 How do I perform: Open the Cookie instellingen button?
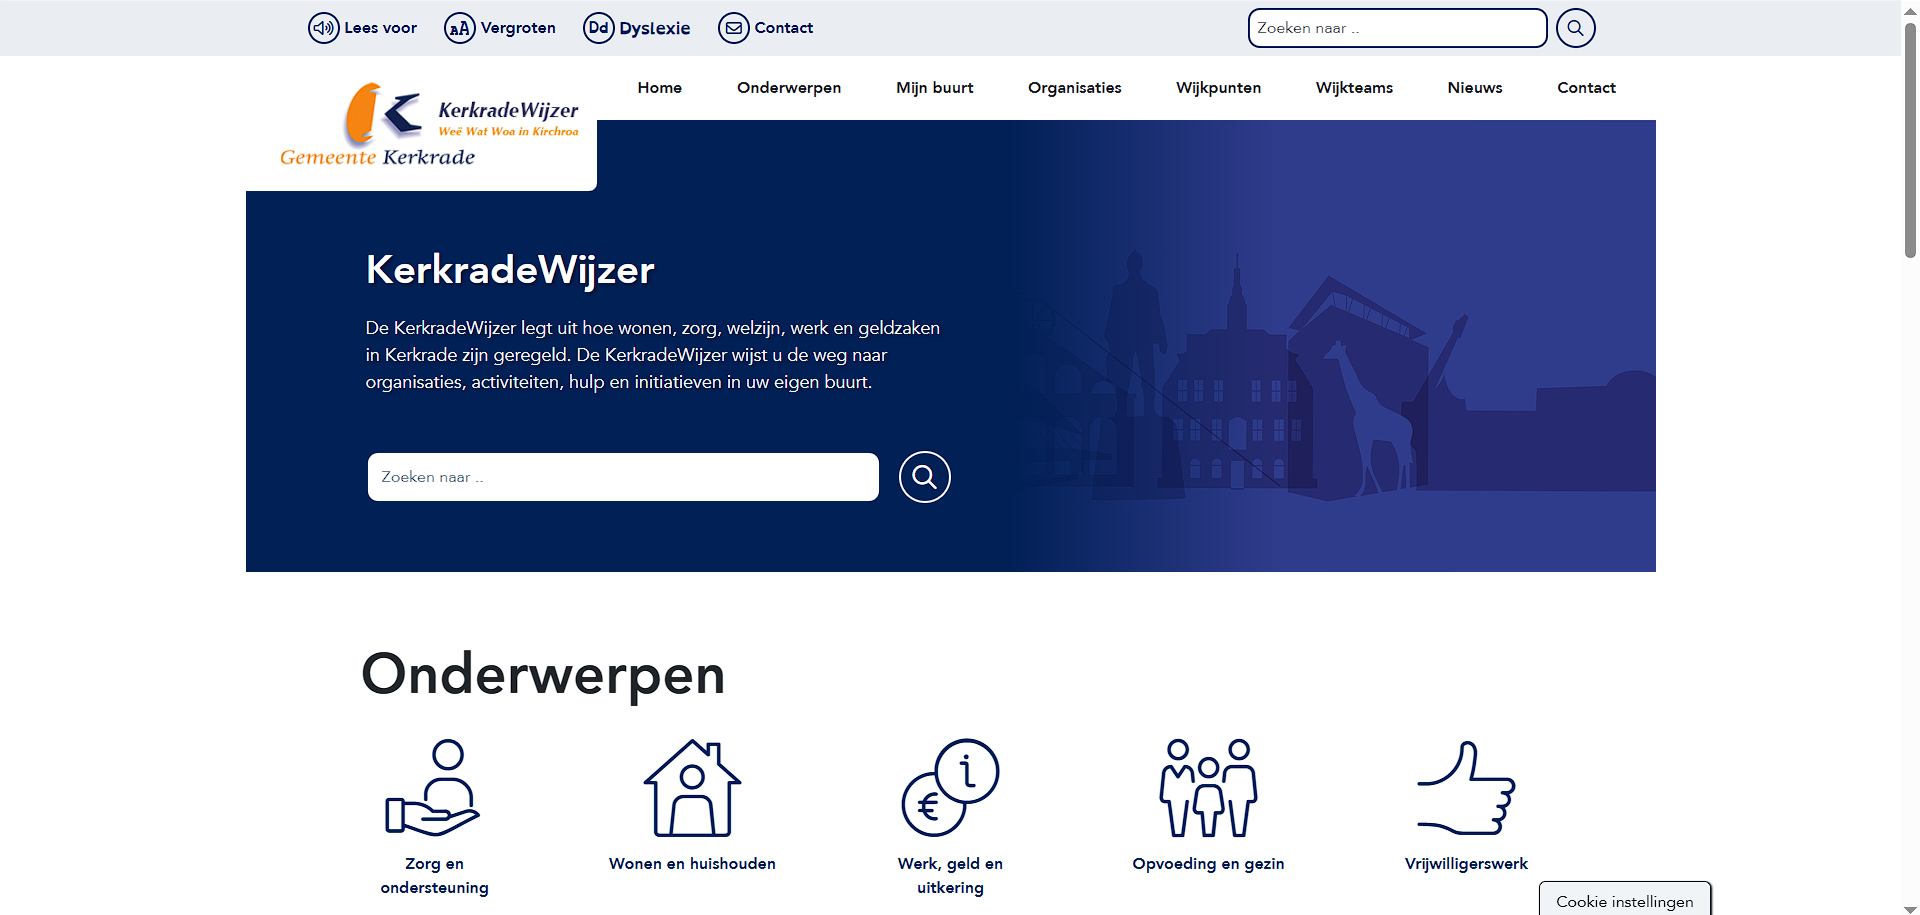(x=1625, y=899)
